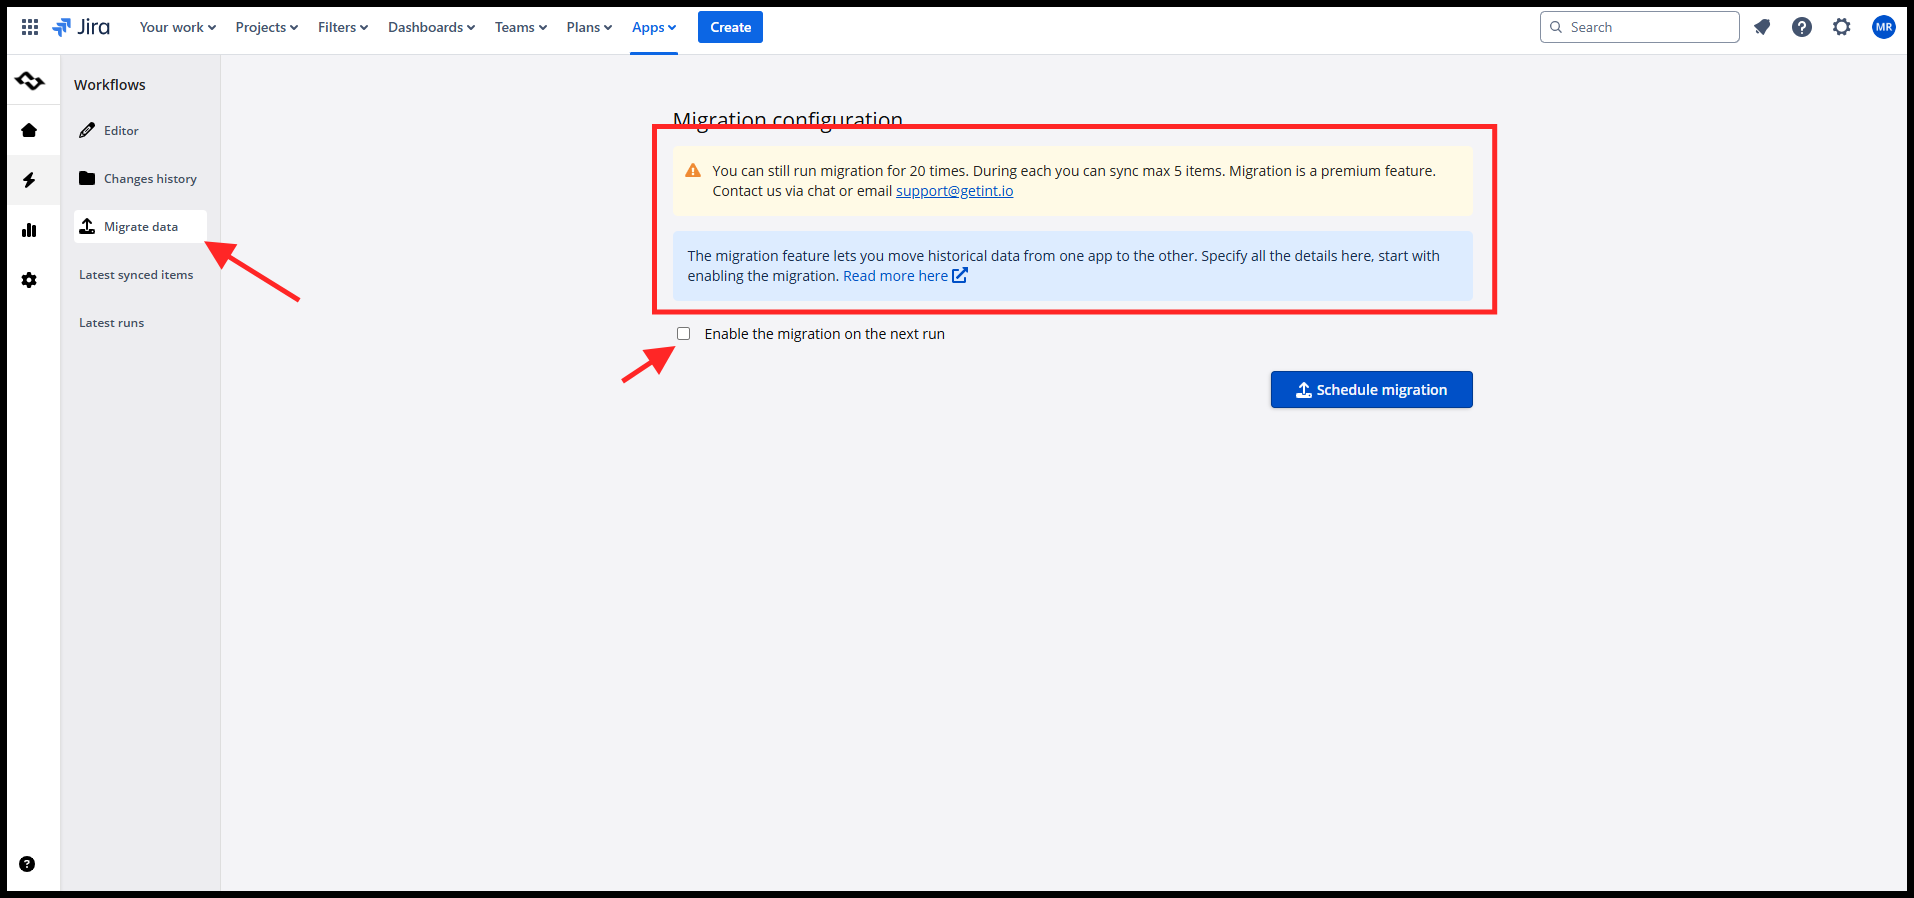This screenshot has width=1914, height=898.
Task: Select the lightning bolt icon in sidebar
Action: tap(29, 180)
